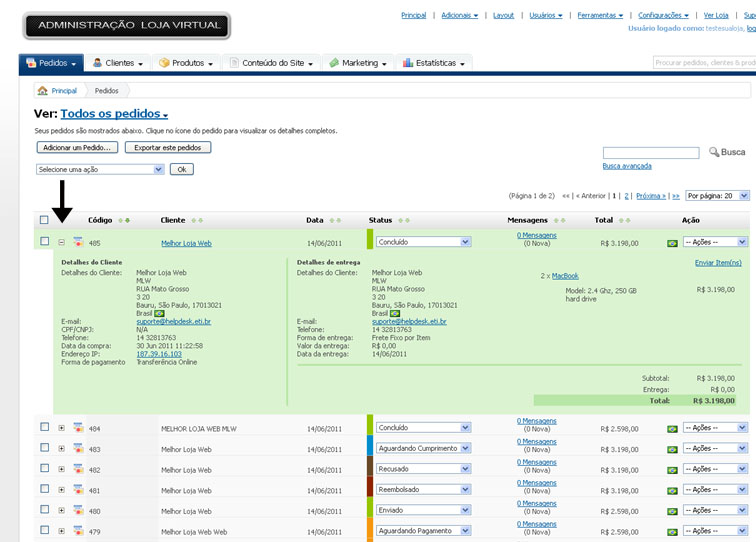Viewport: 756px width, 542px height.
Task: Sort by Total using the sort arrows
Action: pos(624,220)
